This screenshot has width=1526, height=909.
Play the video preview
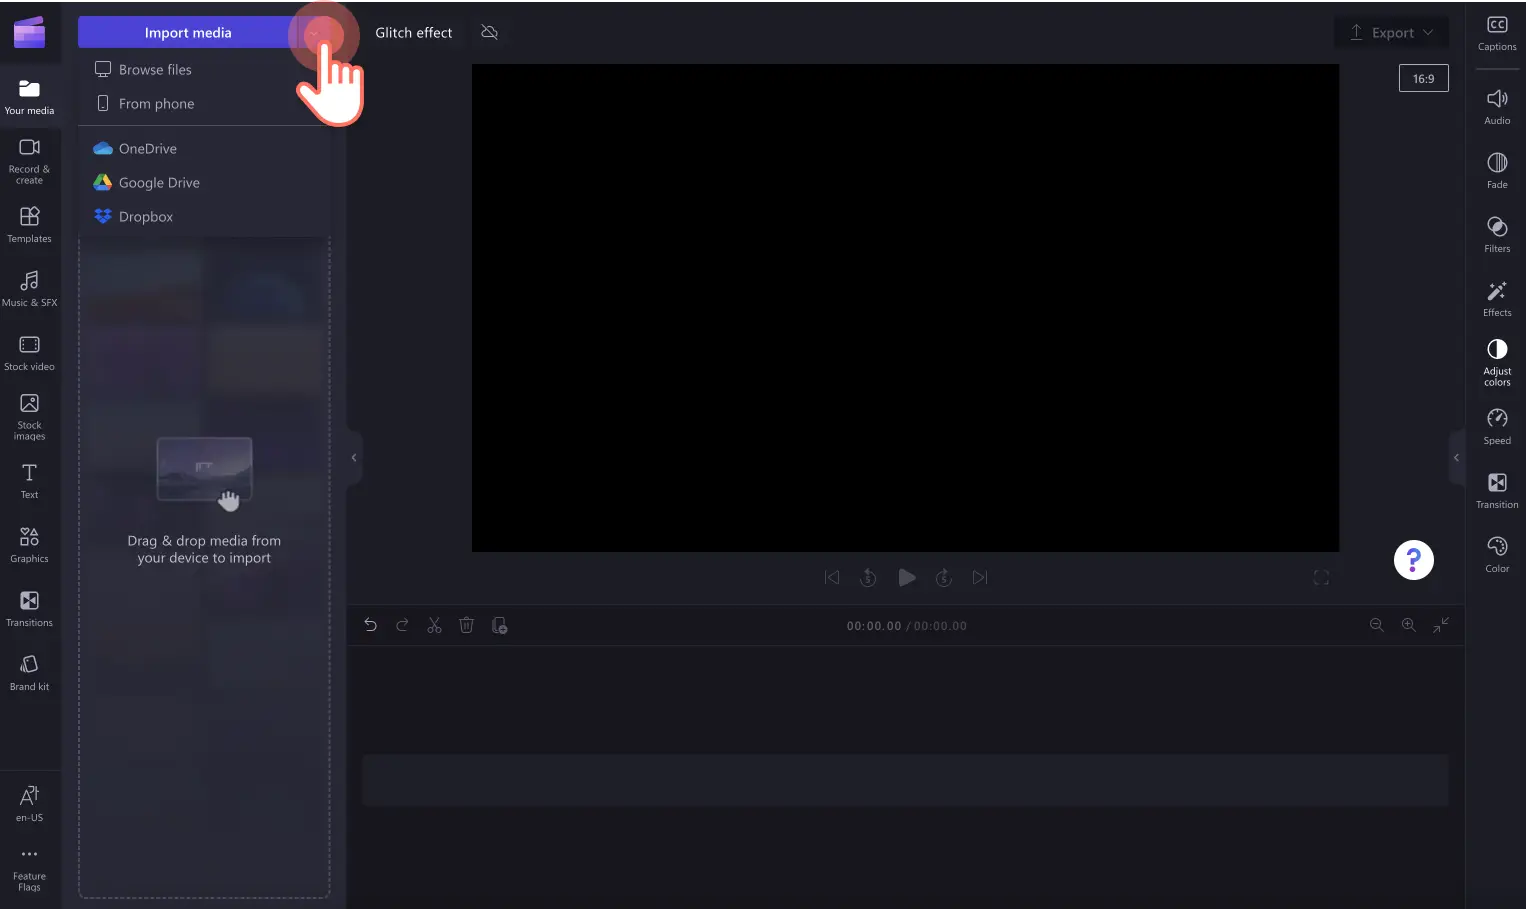(906, 577)
